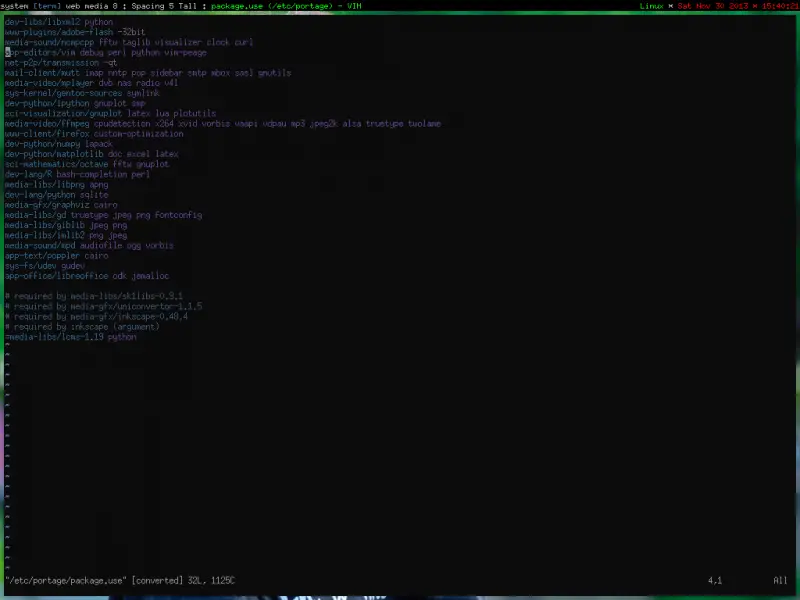This screenshot has width=800, height=600.
Task: Click the date Sat Nov 30 2013
Action: tap(713, 6)
